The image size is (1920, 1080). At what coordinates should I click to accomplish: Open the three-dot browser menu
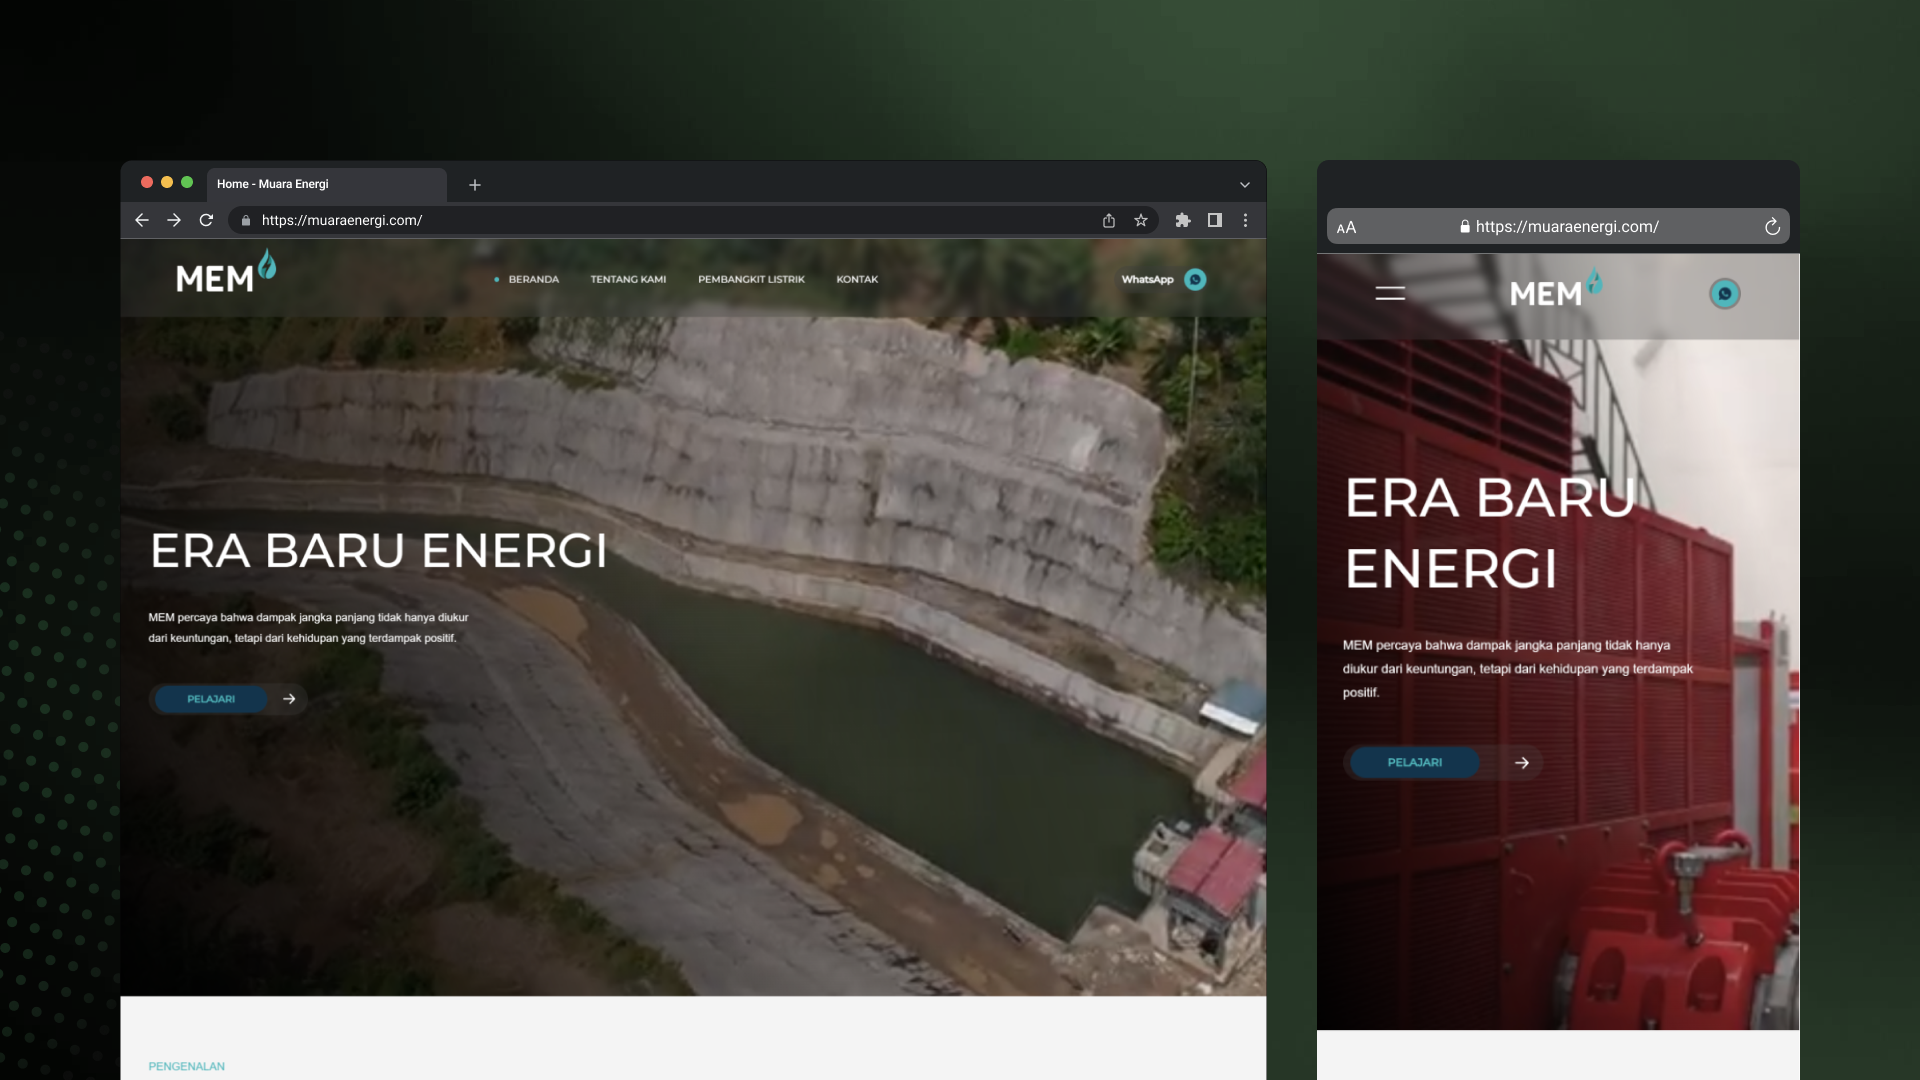point(1245,220)
